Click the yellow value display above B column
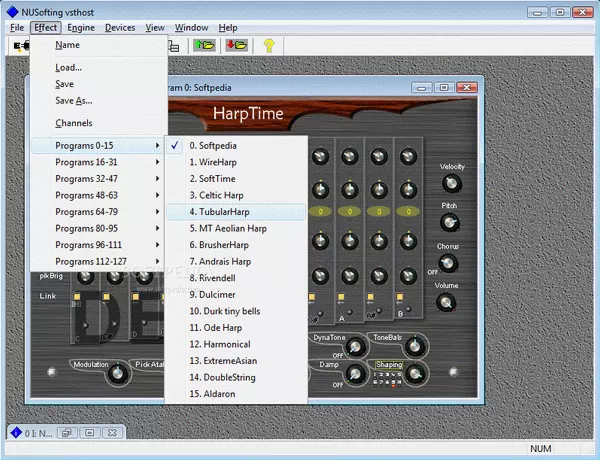The image size is (600, 460). click(x=407, y=212)
